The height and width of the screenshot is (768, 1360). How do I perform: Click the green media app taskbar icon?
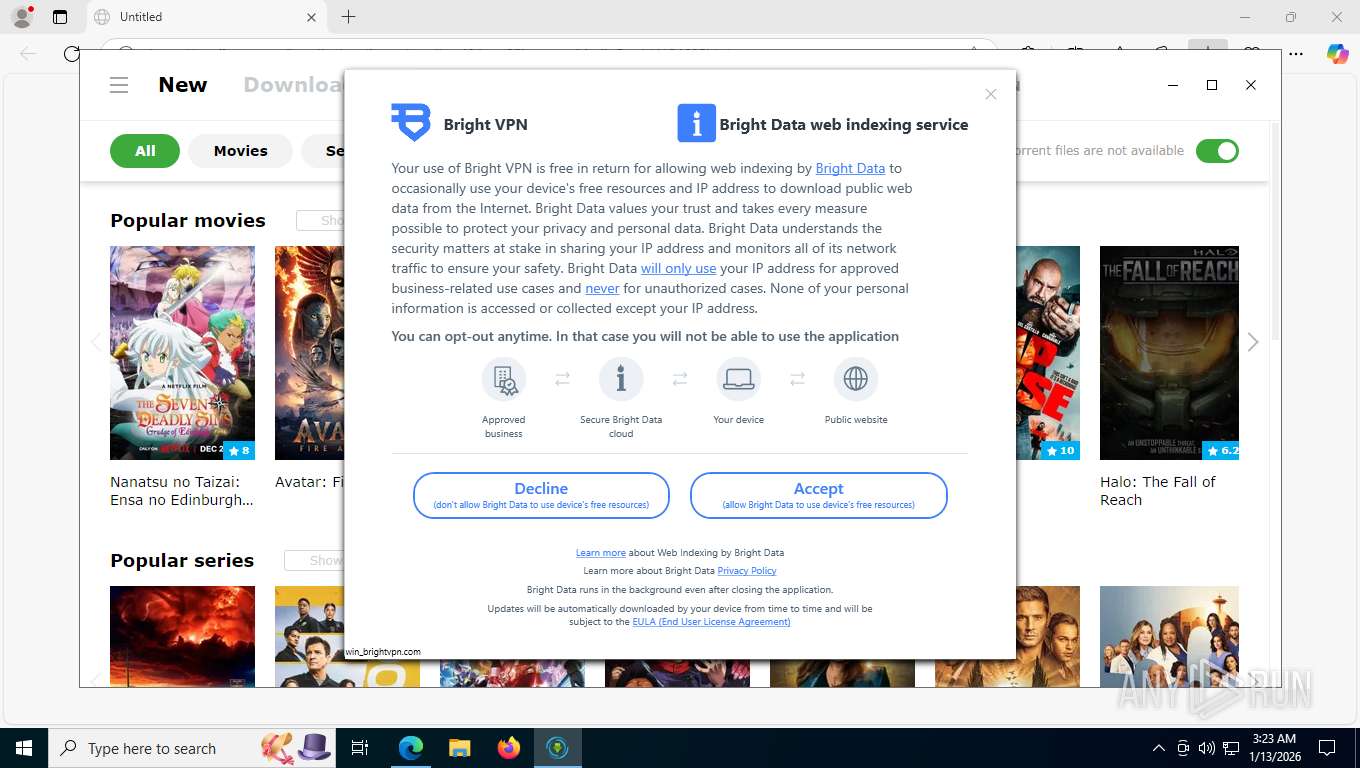pos(558,748)
